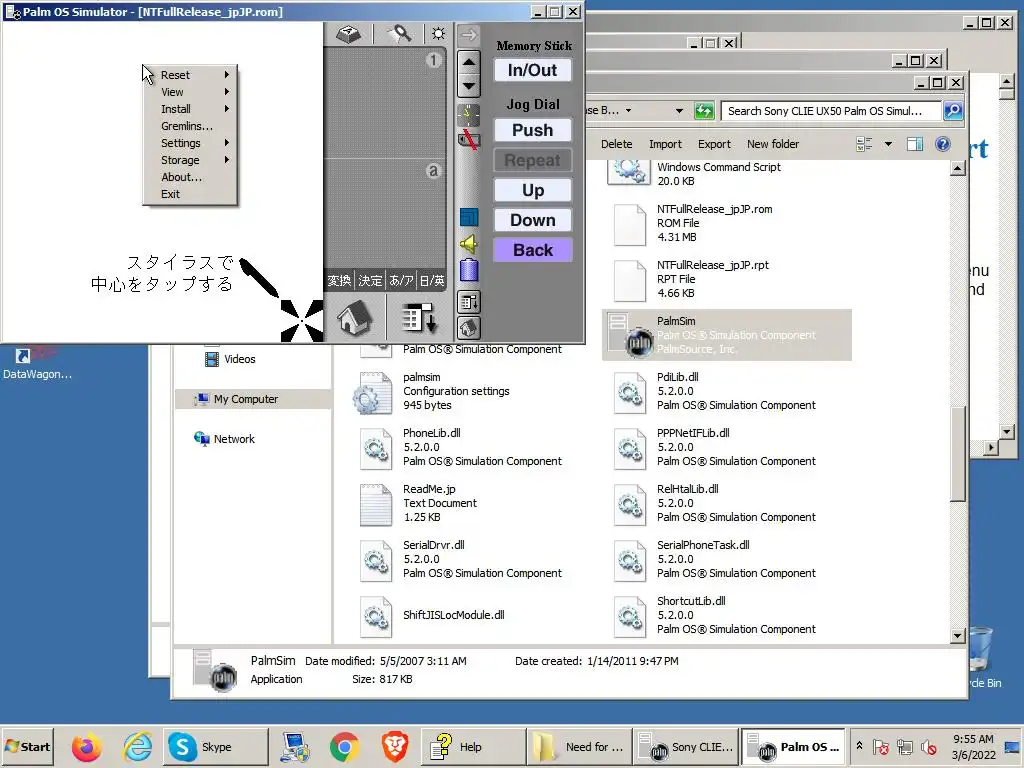Open the Reset submenu in context menu

(190, 75)
